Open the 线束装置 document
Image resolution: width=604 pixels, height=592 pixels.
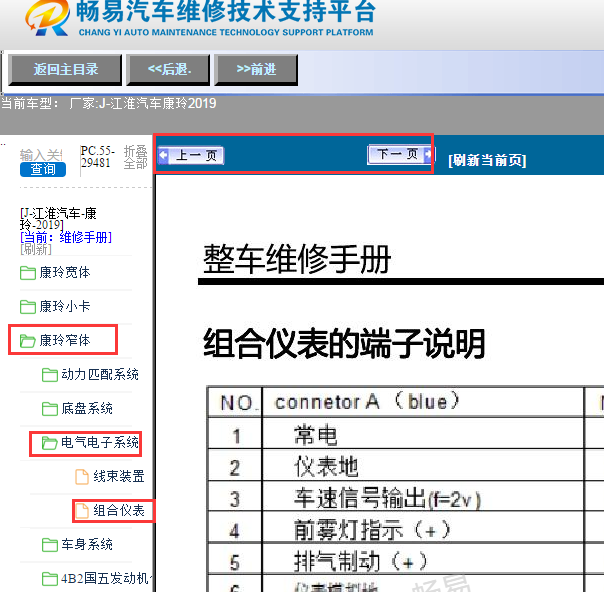tap(119, 476)
